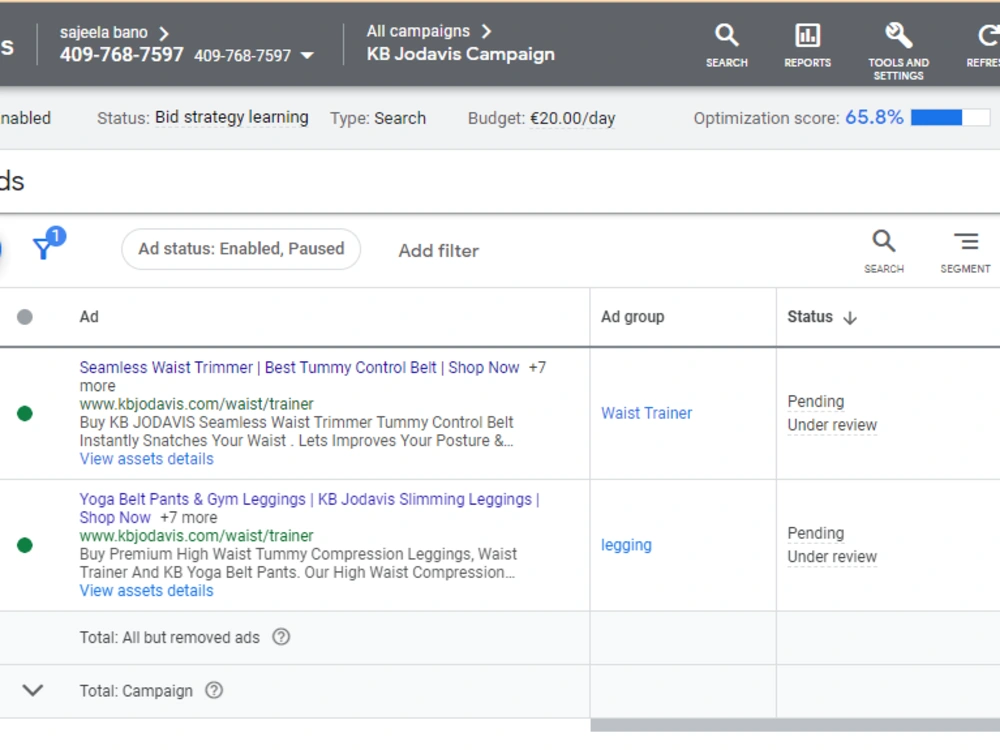Click Bid strategy learning status
1000x750 pixels.
pos(232,117)
